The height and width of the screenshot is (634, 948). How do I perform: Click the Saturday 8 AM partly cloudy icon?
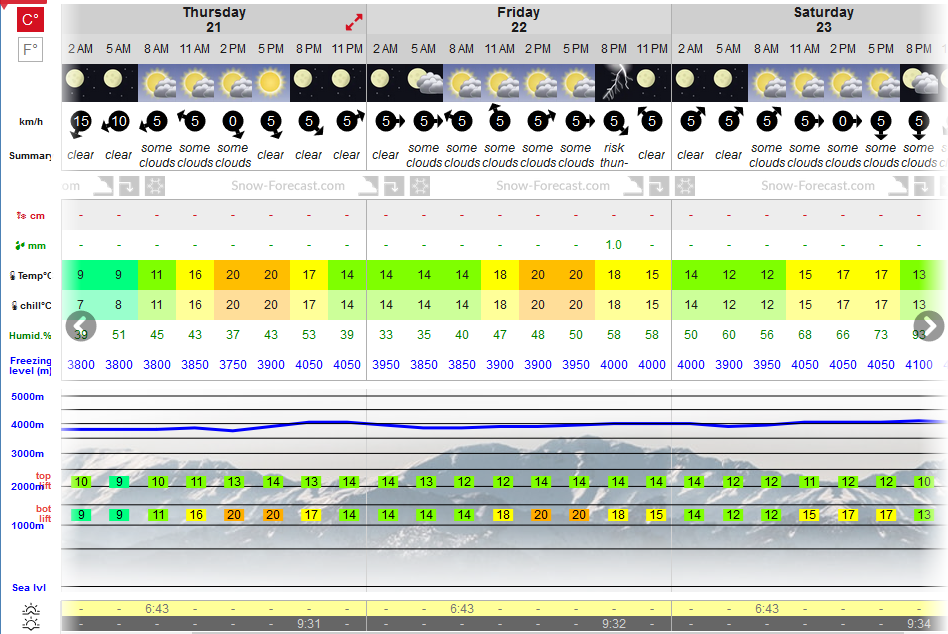(767, 83)
